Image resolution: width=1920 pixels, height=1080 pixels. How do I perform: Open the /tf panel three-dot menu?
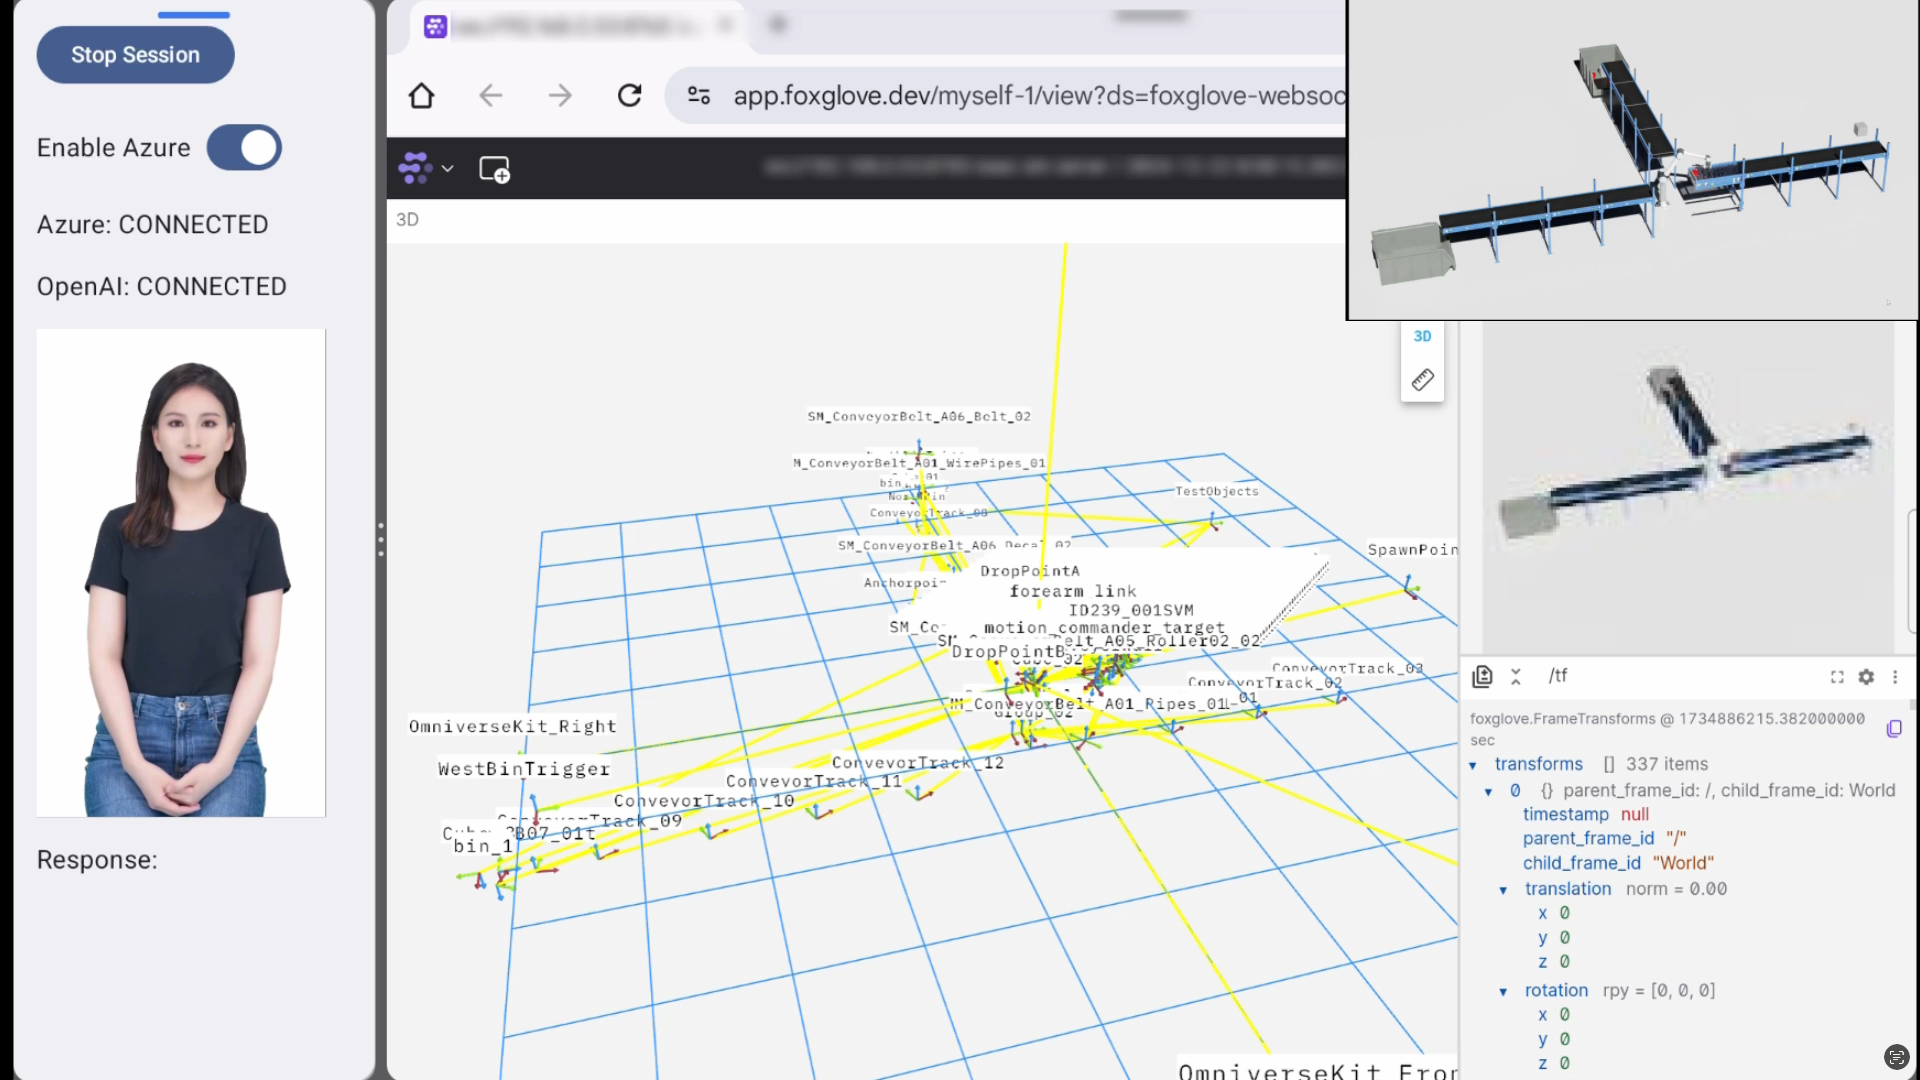click(1895, 677)
